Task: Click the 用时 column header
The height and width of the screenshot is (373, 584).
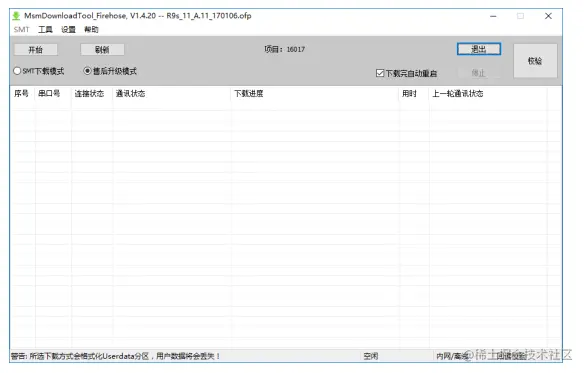Action: (x=414, y=94)
